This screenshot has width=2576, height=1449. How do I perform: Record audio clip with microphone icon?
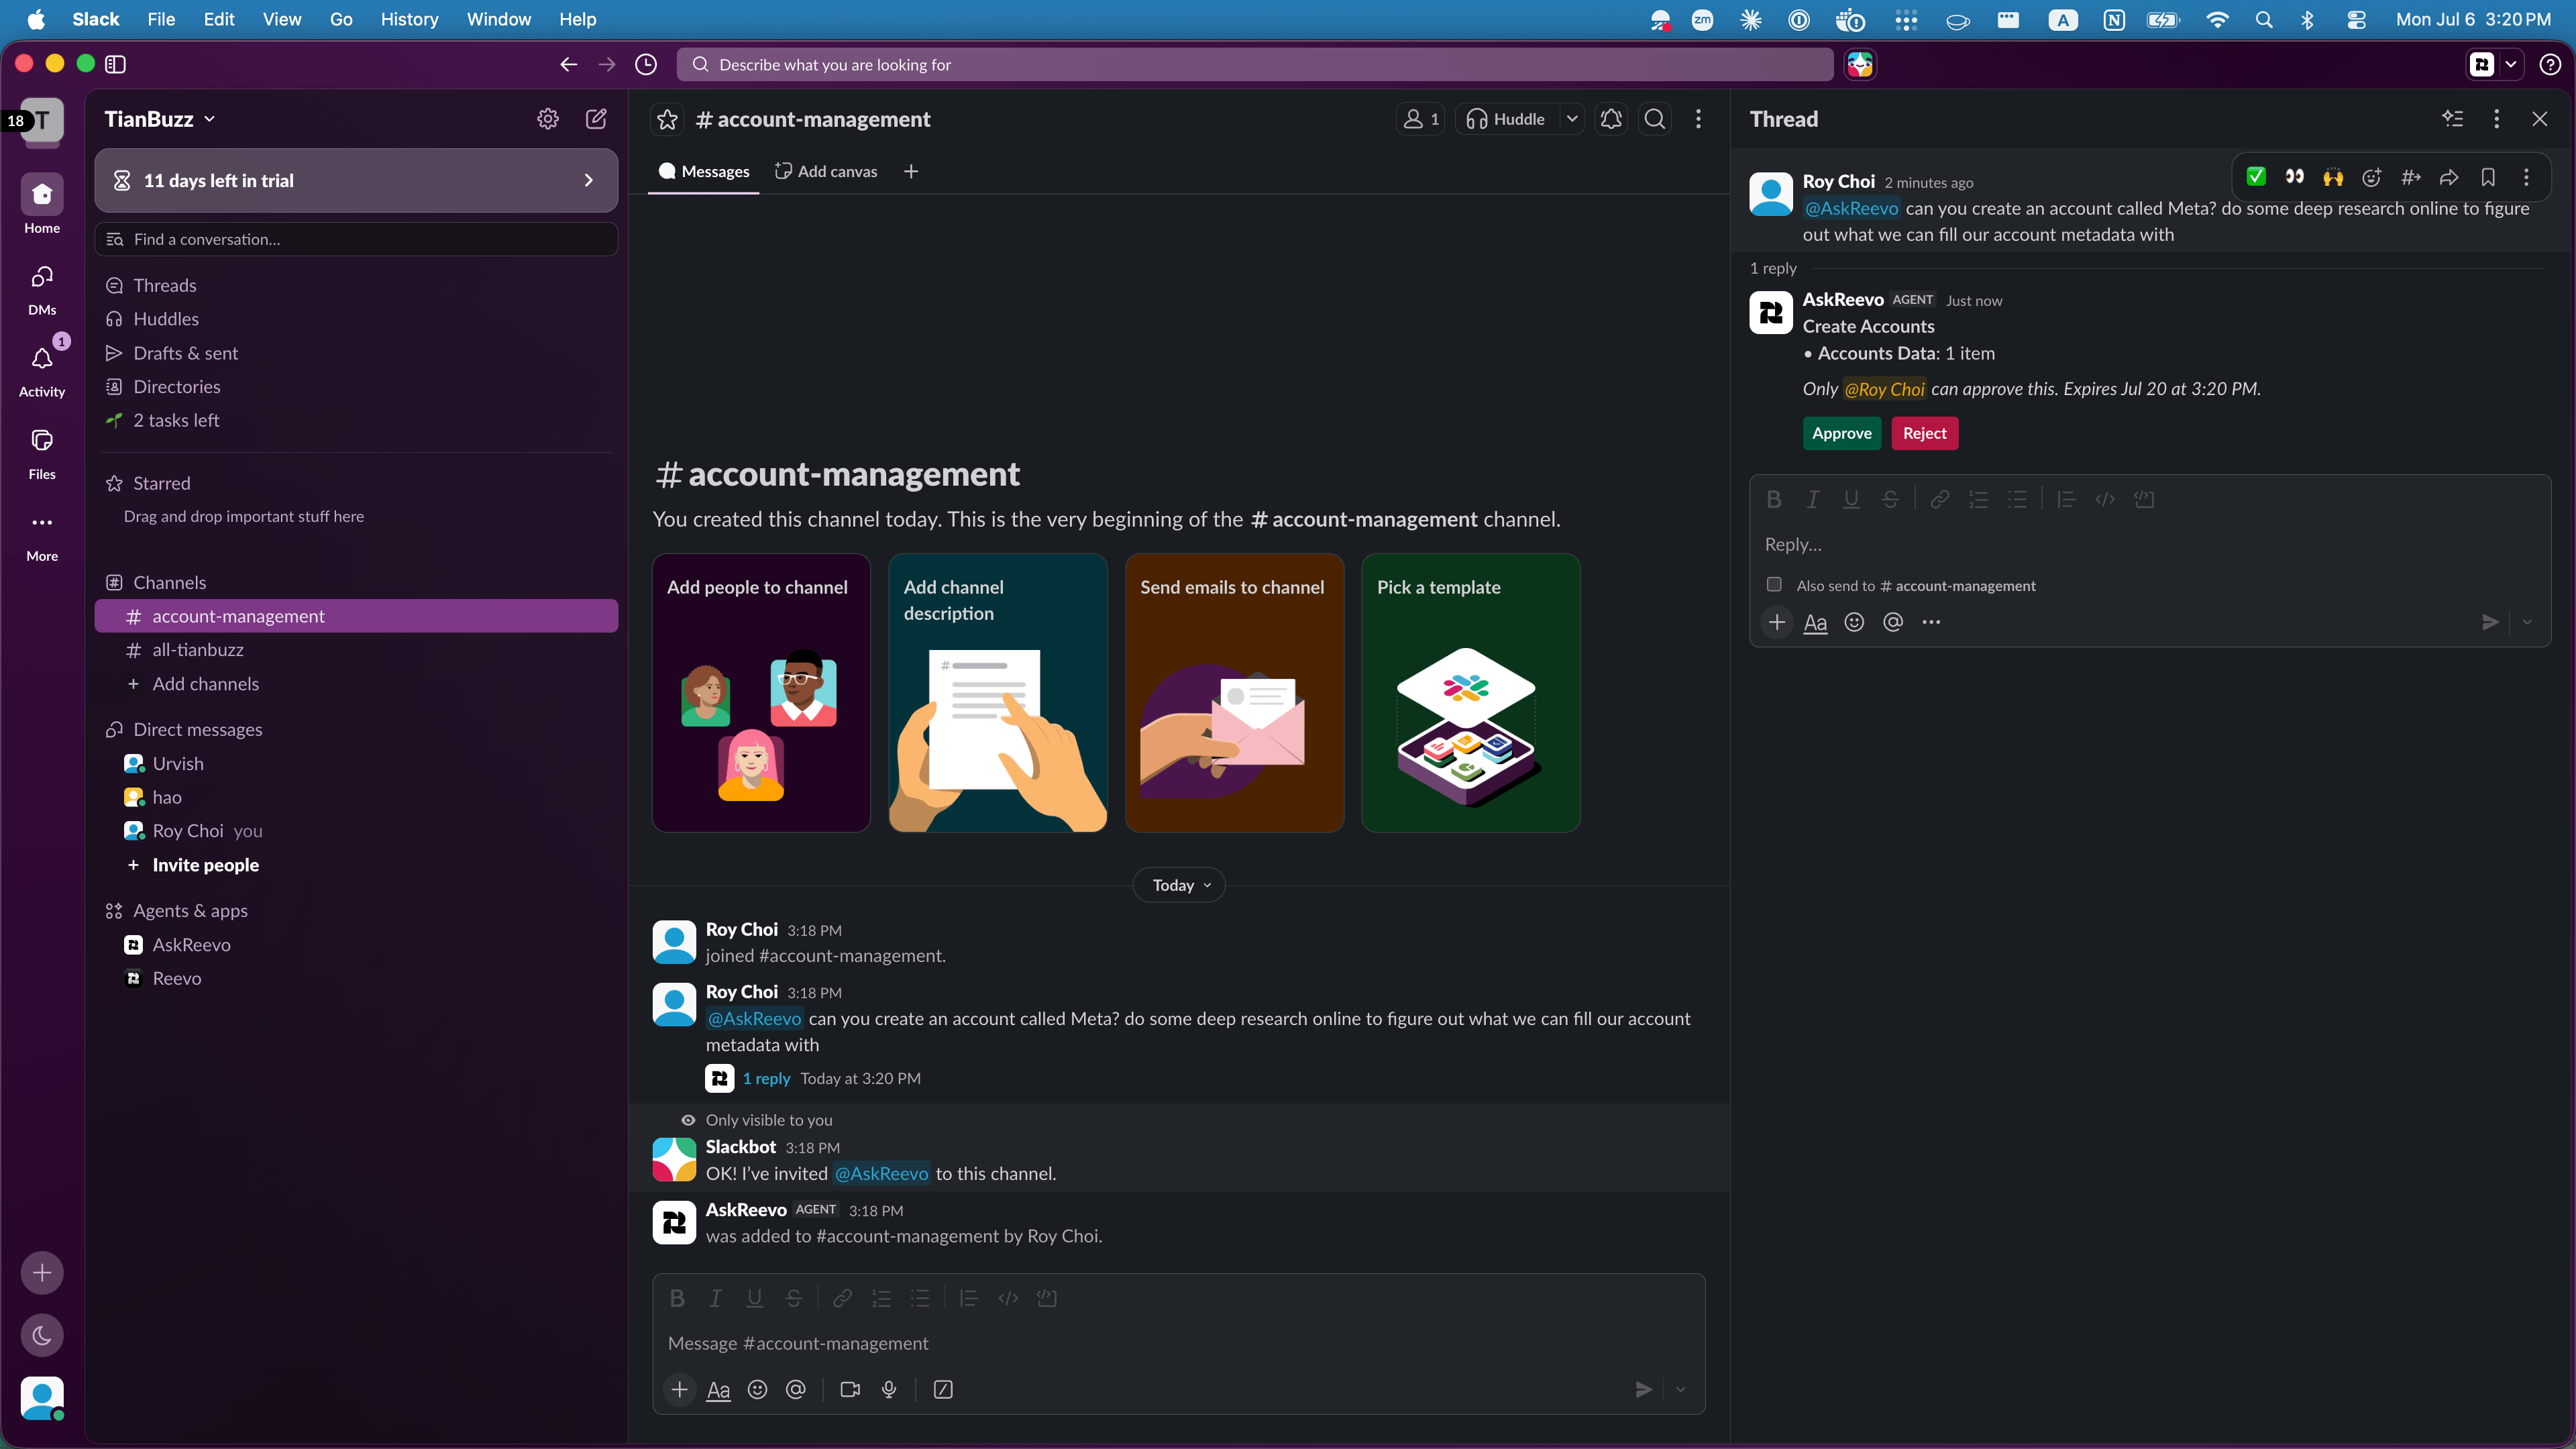pyautogui.click(x=889, y=1389)
